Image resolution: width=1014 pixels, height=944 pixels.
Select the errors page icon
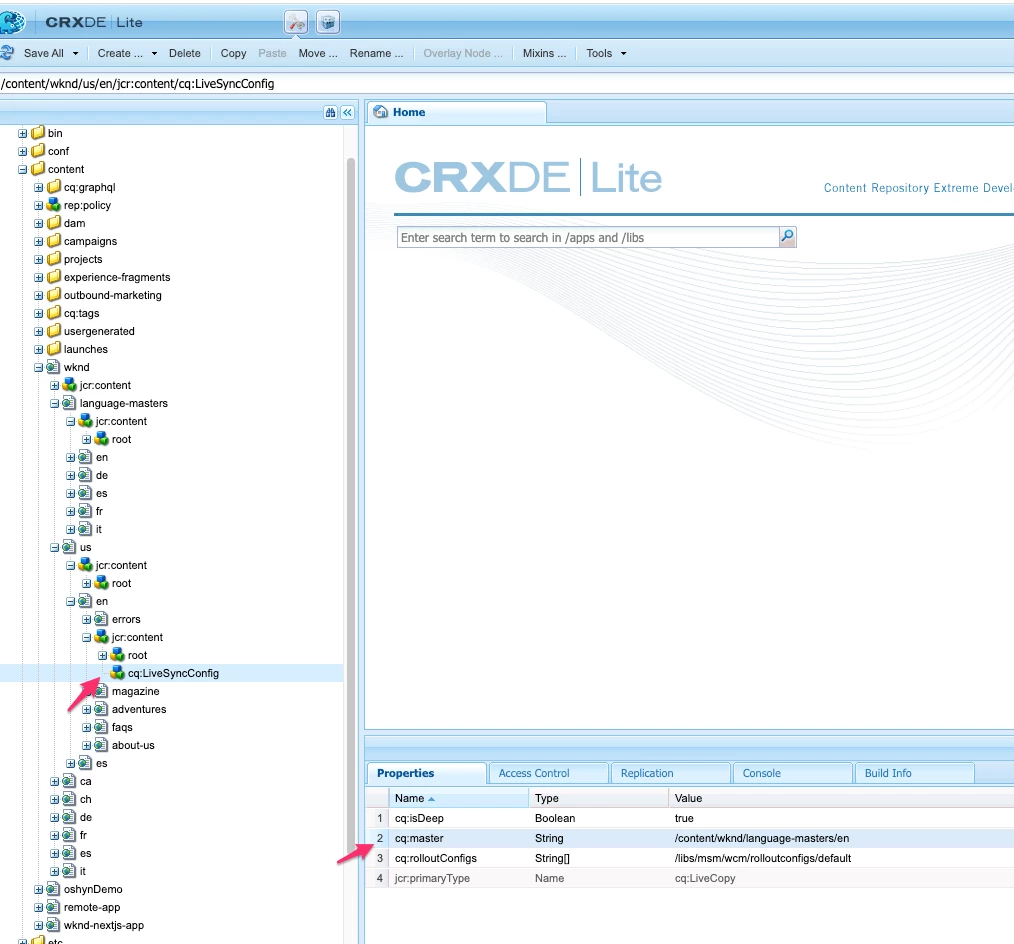[102, 619]
